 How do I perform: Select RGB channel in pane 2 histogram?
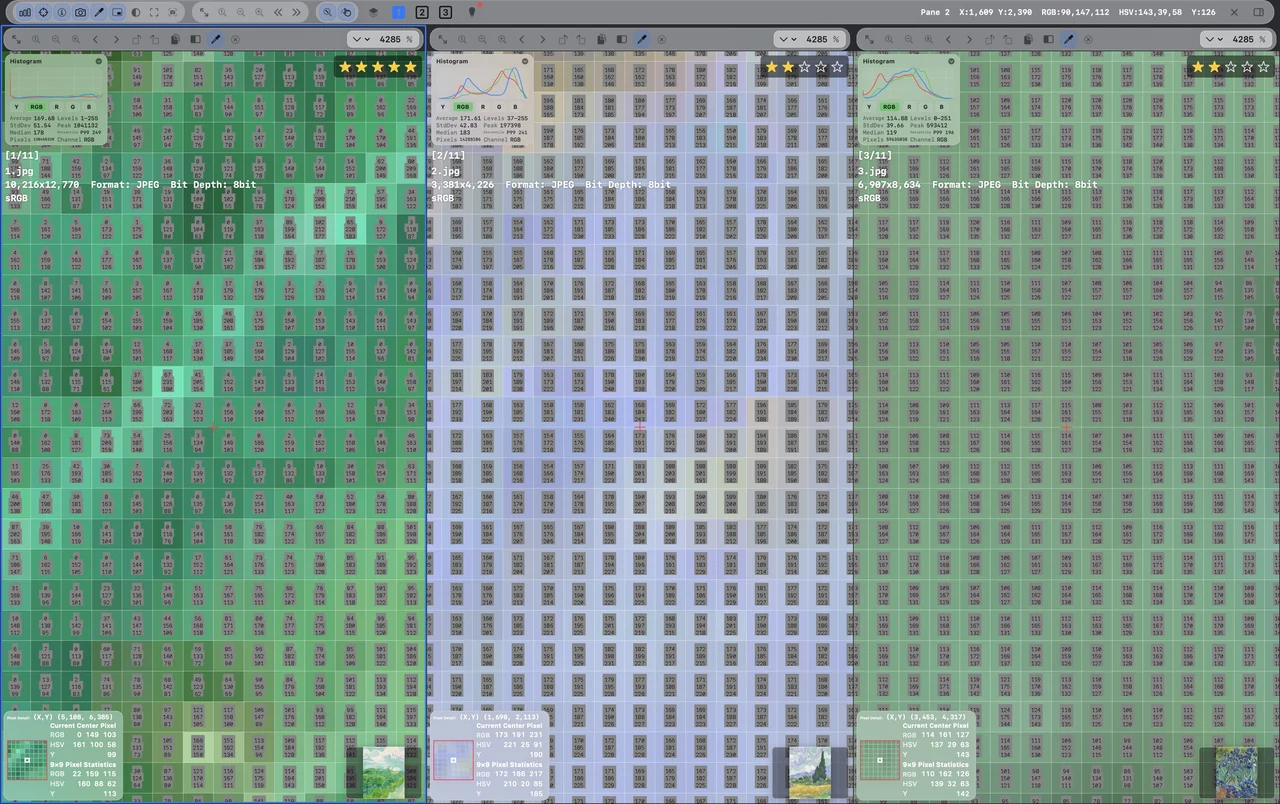[x=462, y=106]
